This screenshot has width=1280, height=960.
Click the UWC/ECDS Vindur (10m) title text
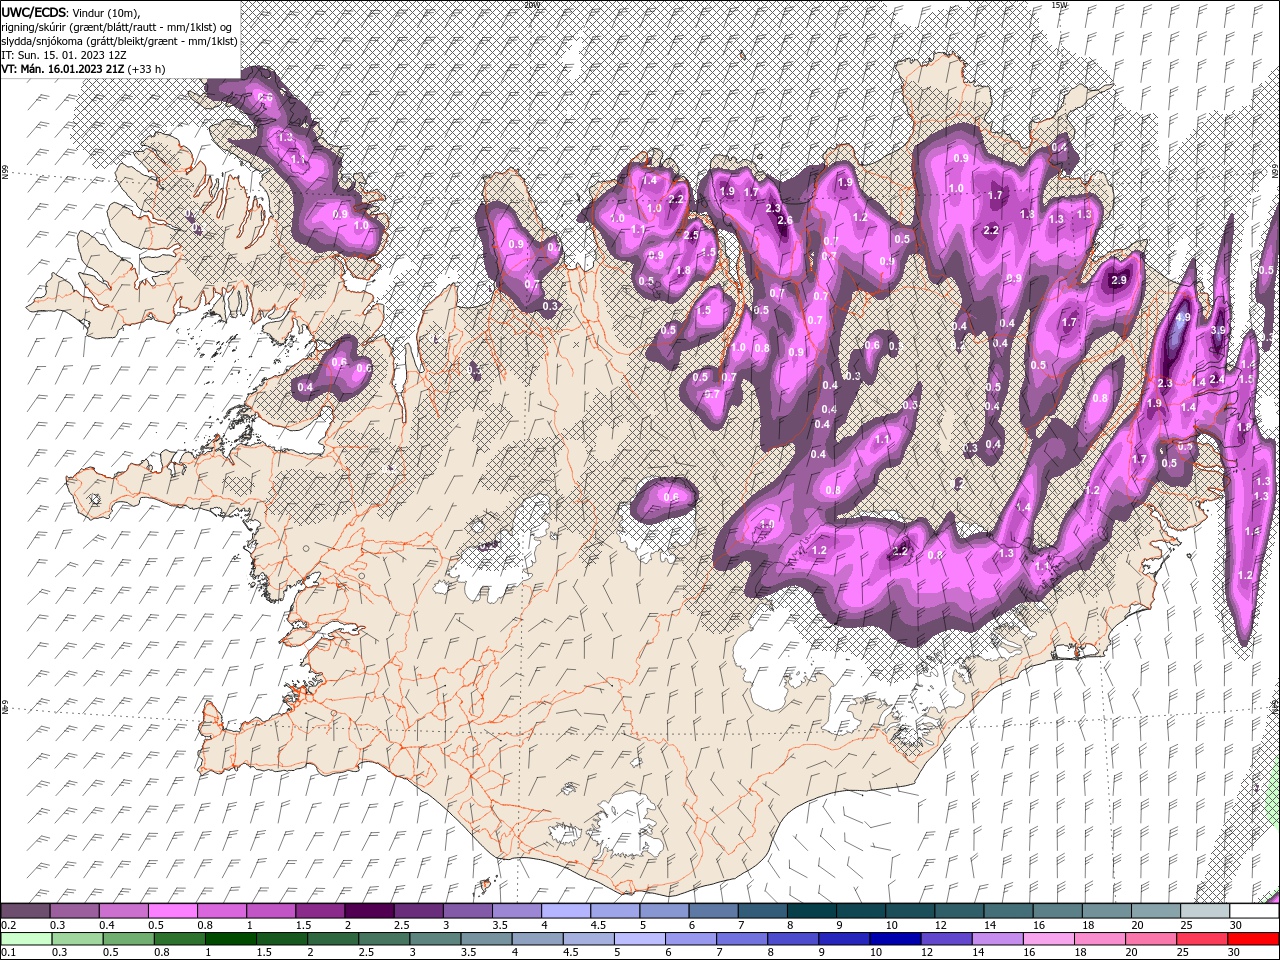pos(71,12)
